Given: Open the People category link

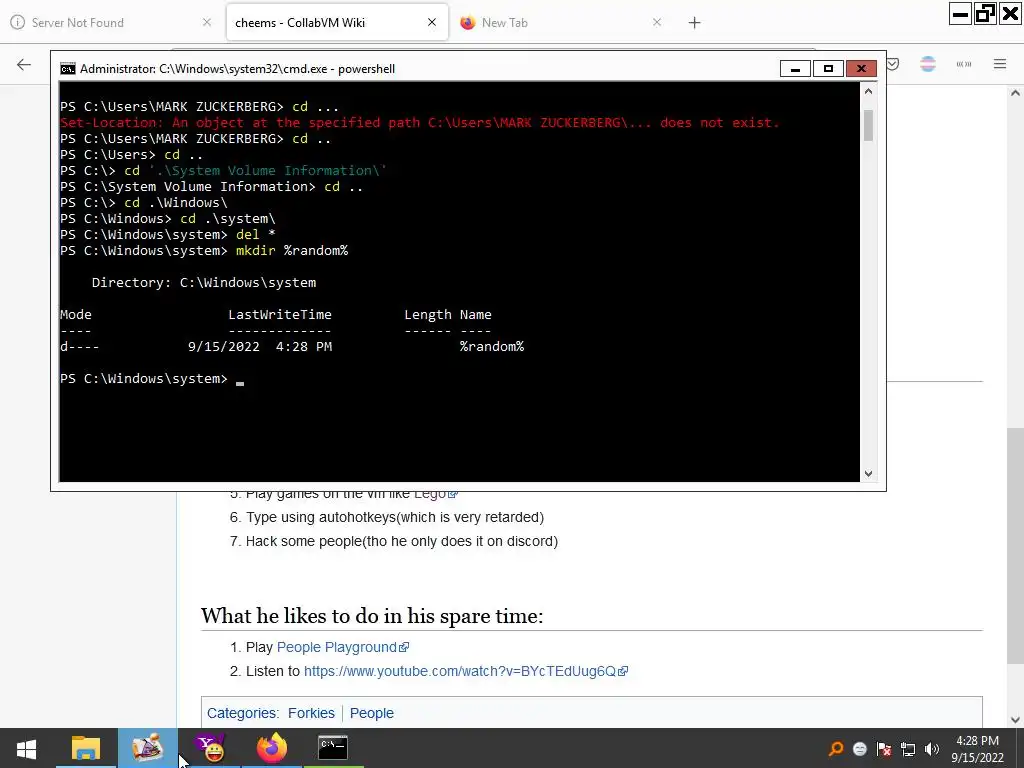Looking at the screenshot, I should (x=372, y=713).
